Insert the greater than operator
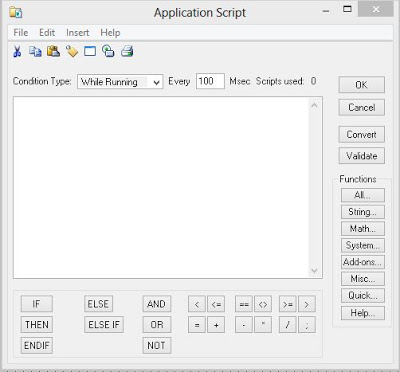 click(x=307, y=304)
